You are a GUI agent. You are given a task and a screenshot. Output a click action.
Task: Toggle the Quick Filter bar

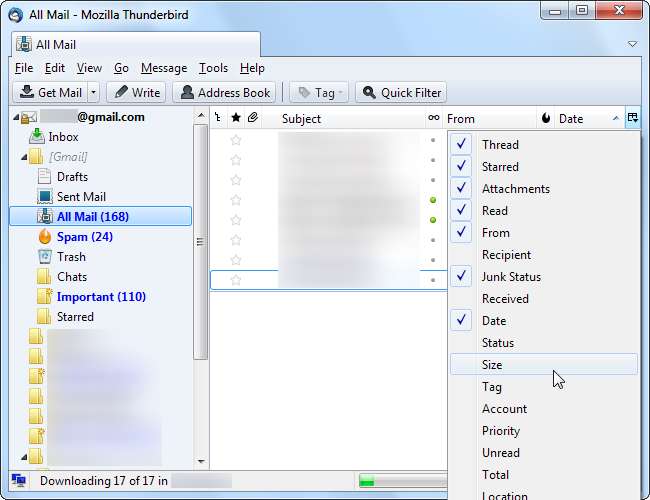pyautogui.click(x=401, y=92)
